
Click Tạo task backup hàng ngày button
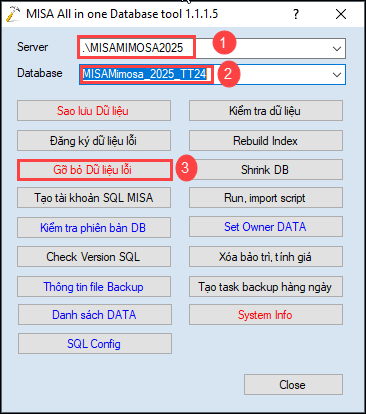[x=266, y=287]
